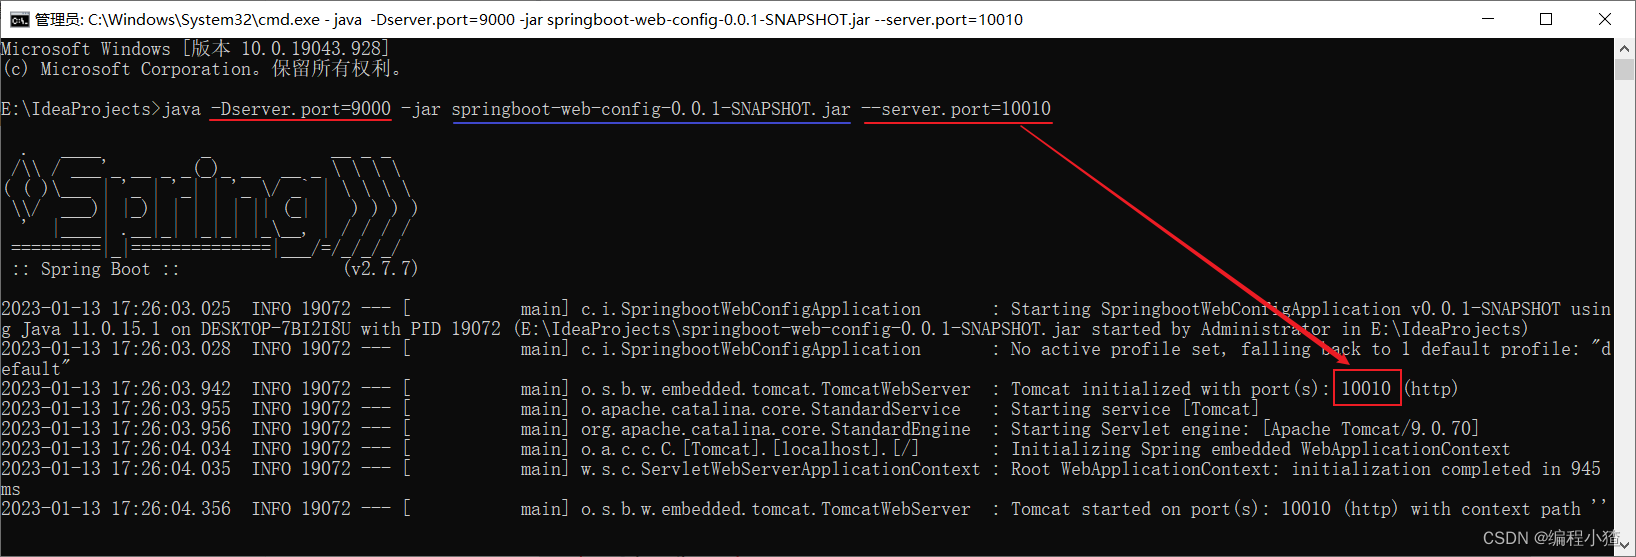Click the E:\IdeaProjects> prompt path

[x=80, y=109]
